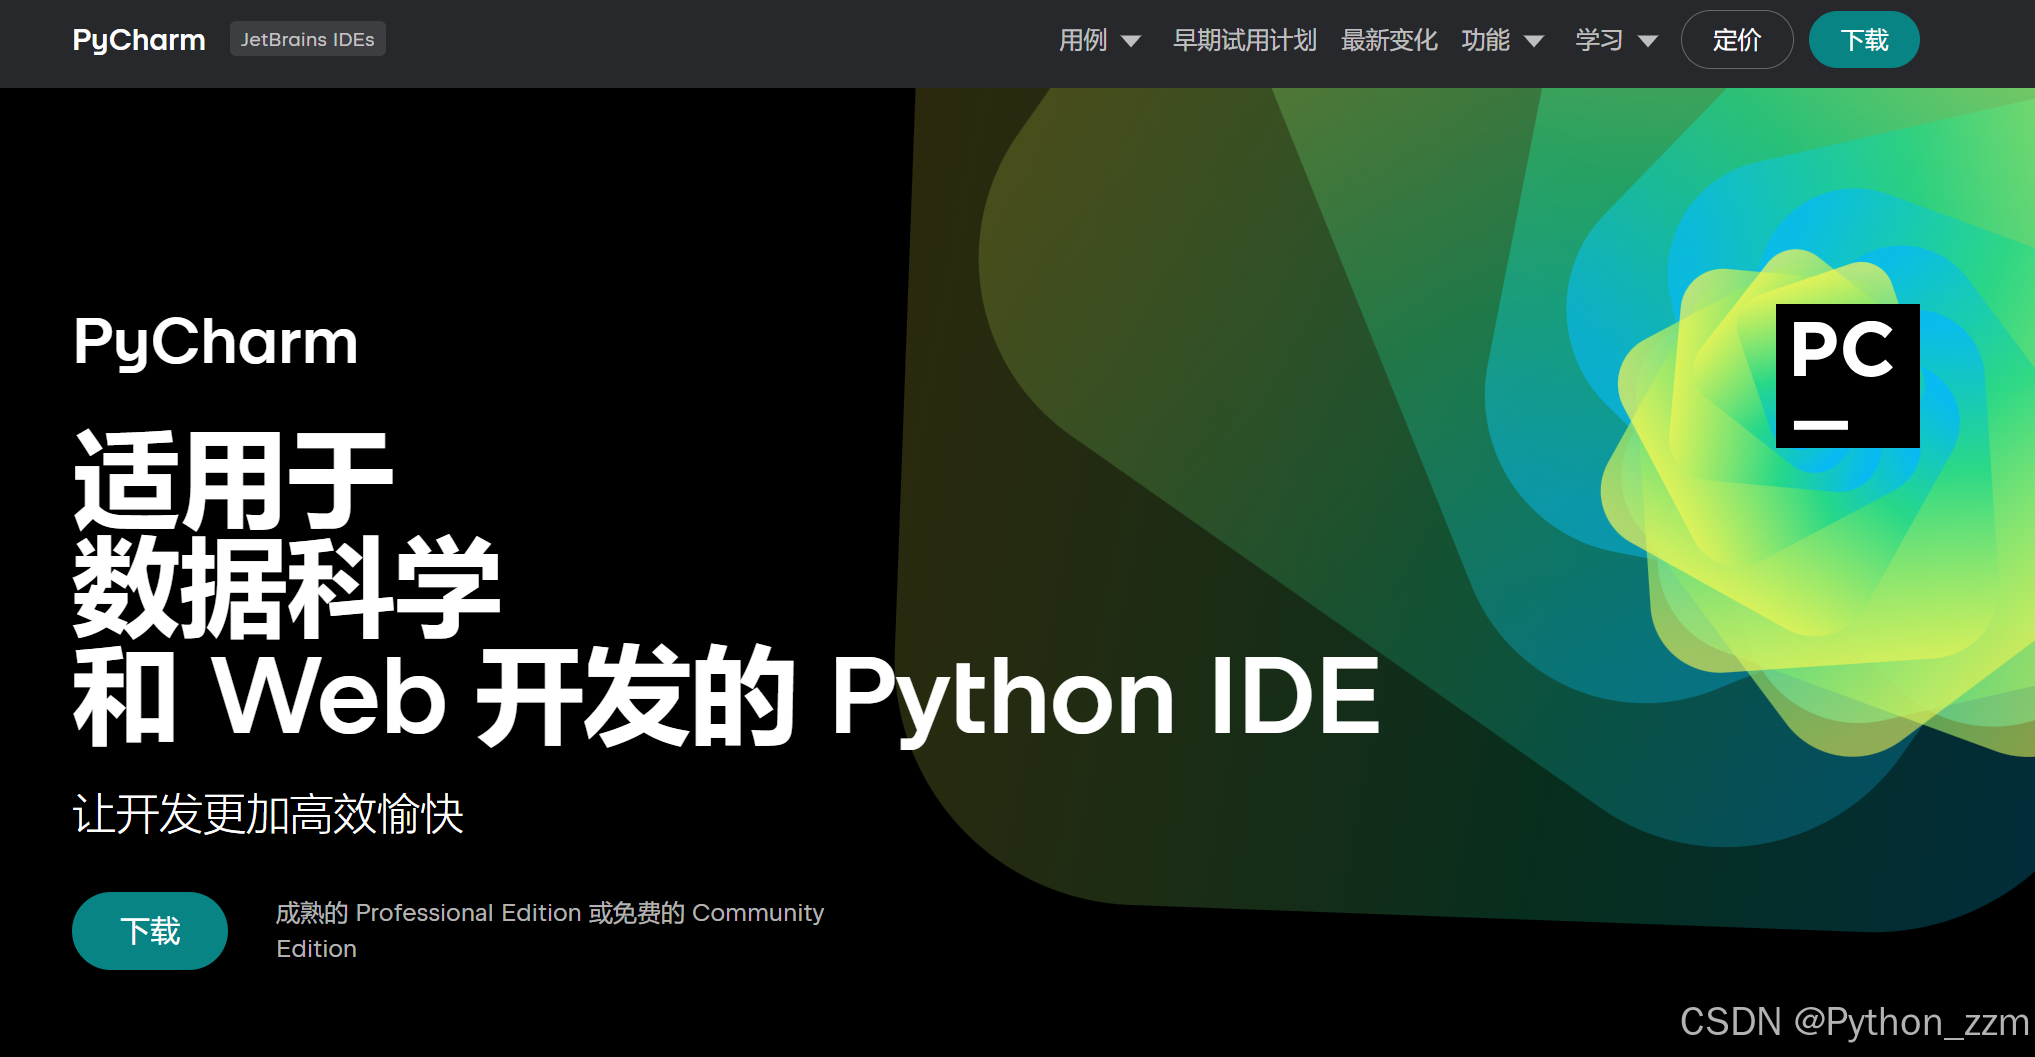This screenshot has width=2035, height=1057.
Task: Click the PC PyCharm product icon
Action: [x=1847, y=376]
